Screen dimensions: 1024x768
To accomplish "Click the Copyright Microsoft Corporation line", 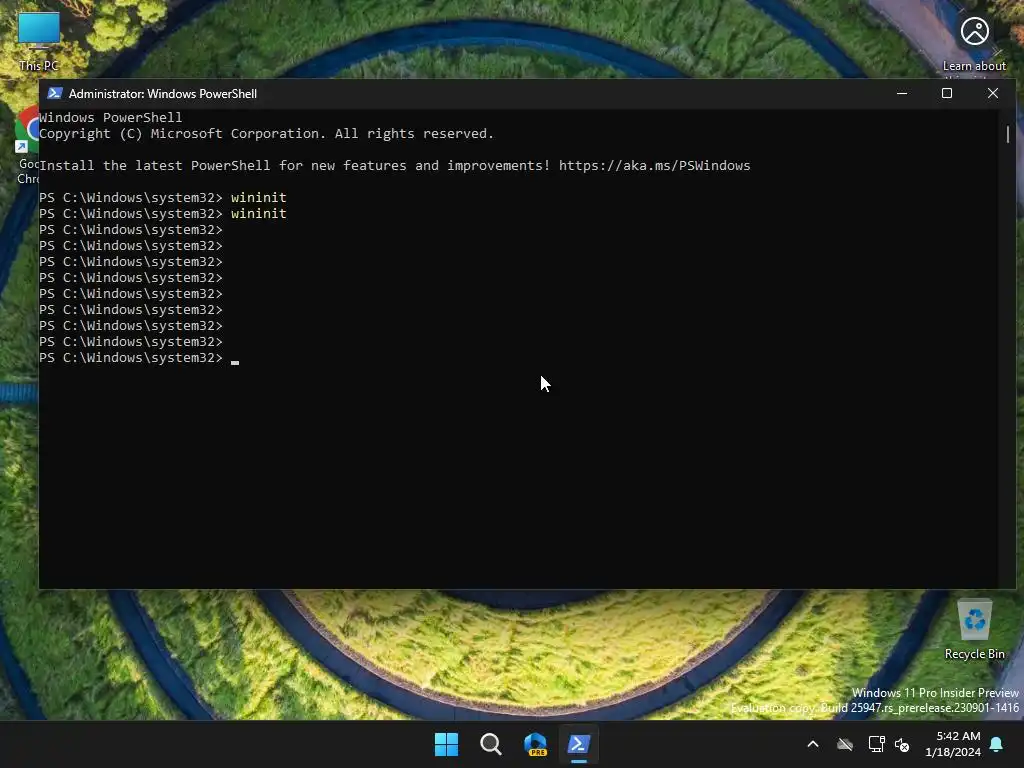I will [x=266, y=134].
